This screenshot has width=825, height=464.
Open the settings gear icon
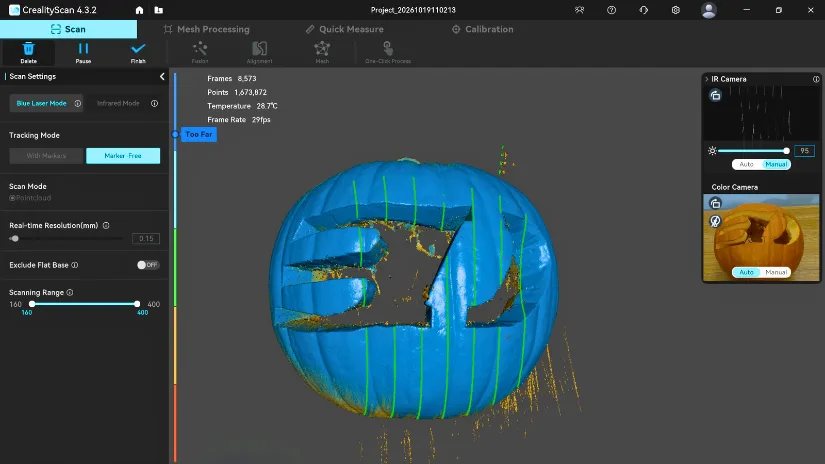(x=676, y=10)
